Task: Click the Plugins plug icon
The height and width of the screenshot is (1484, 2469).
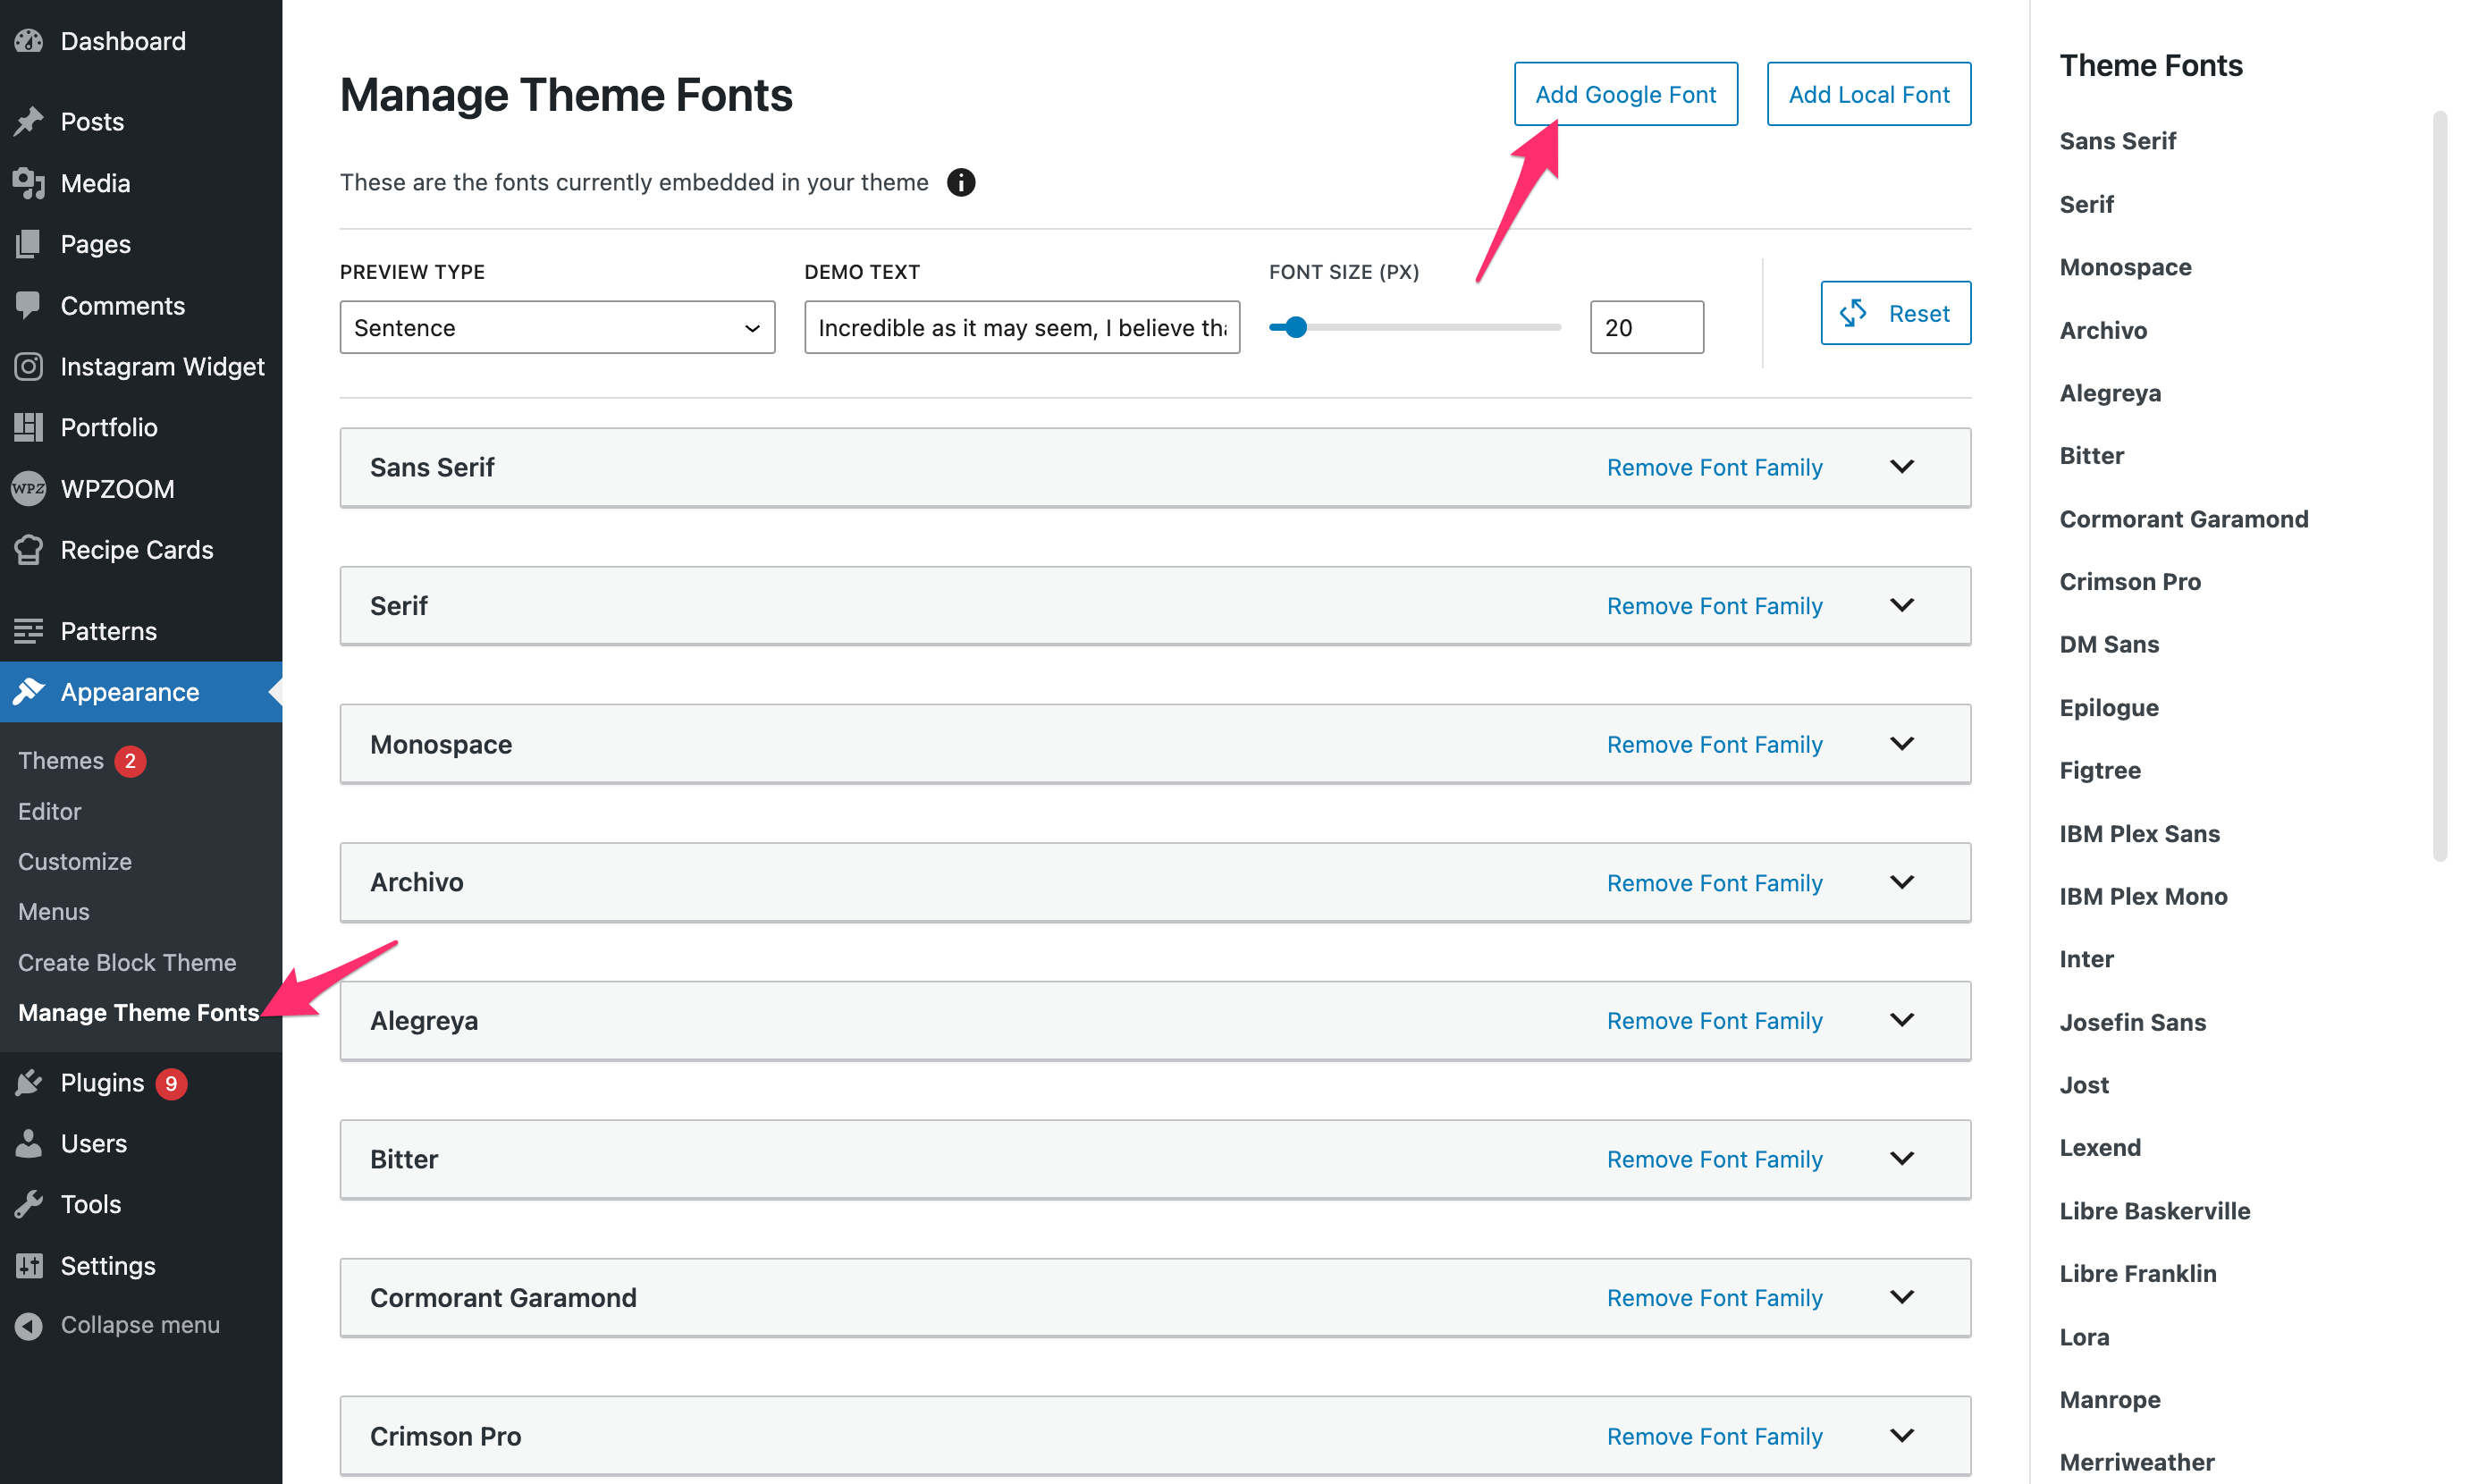Action: (29, 1083)
